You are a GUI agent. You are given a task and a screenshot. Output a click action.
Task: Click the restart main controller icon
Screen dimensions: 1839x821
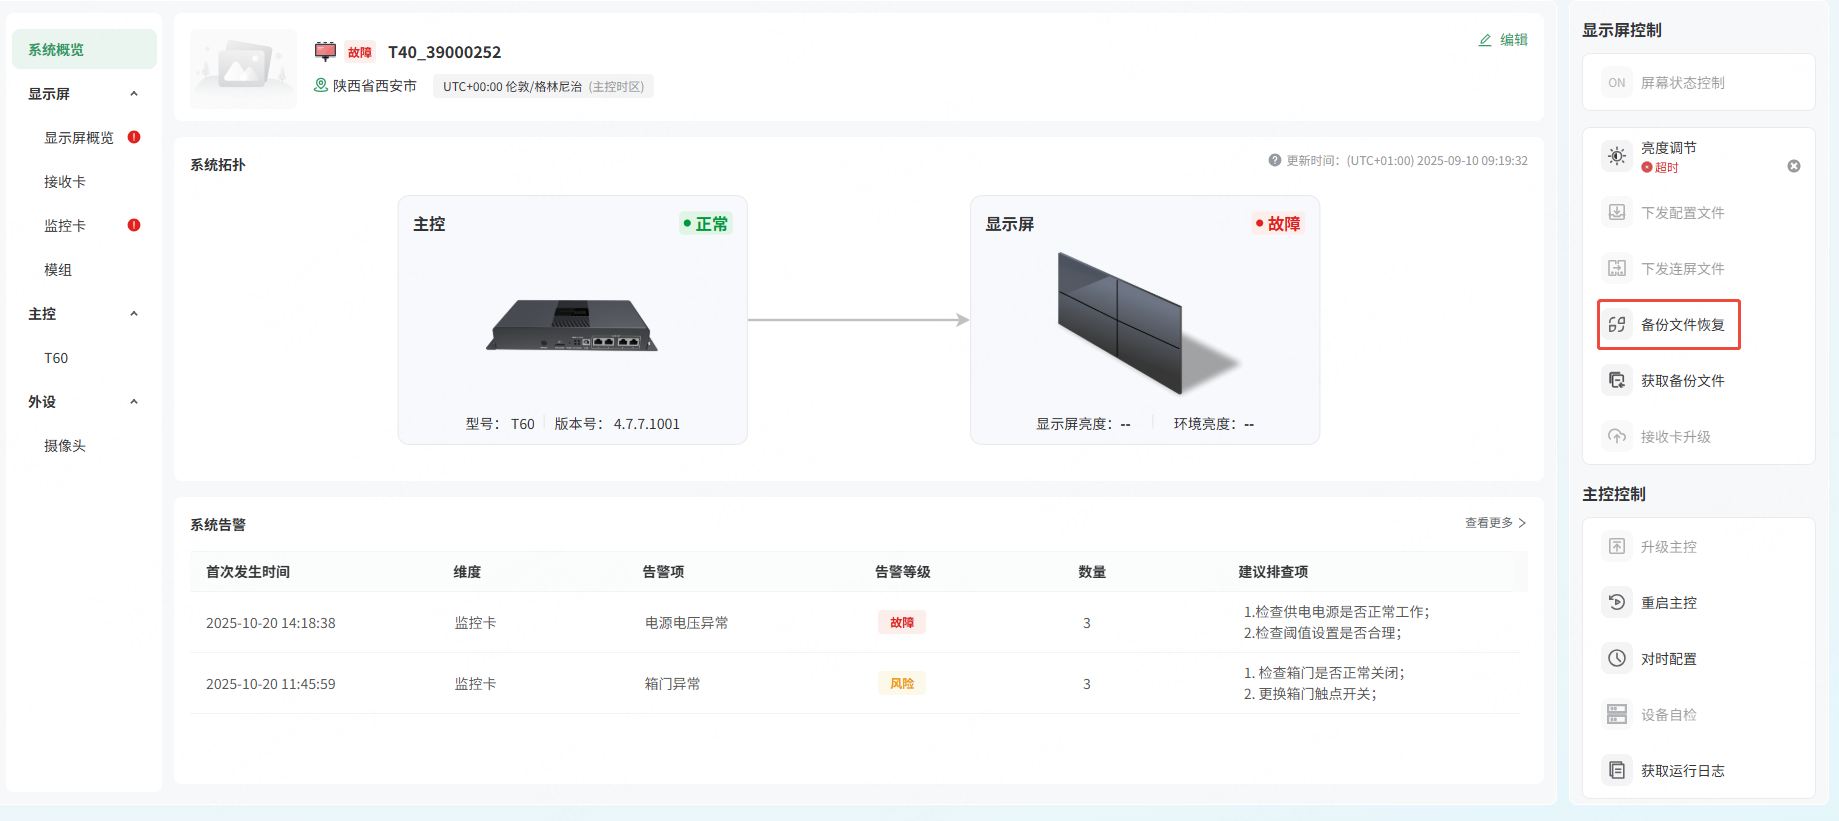click(1617, 602)
